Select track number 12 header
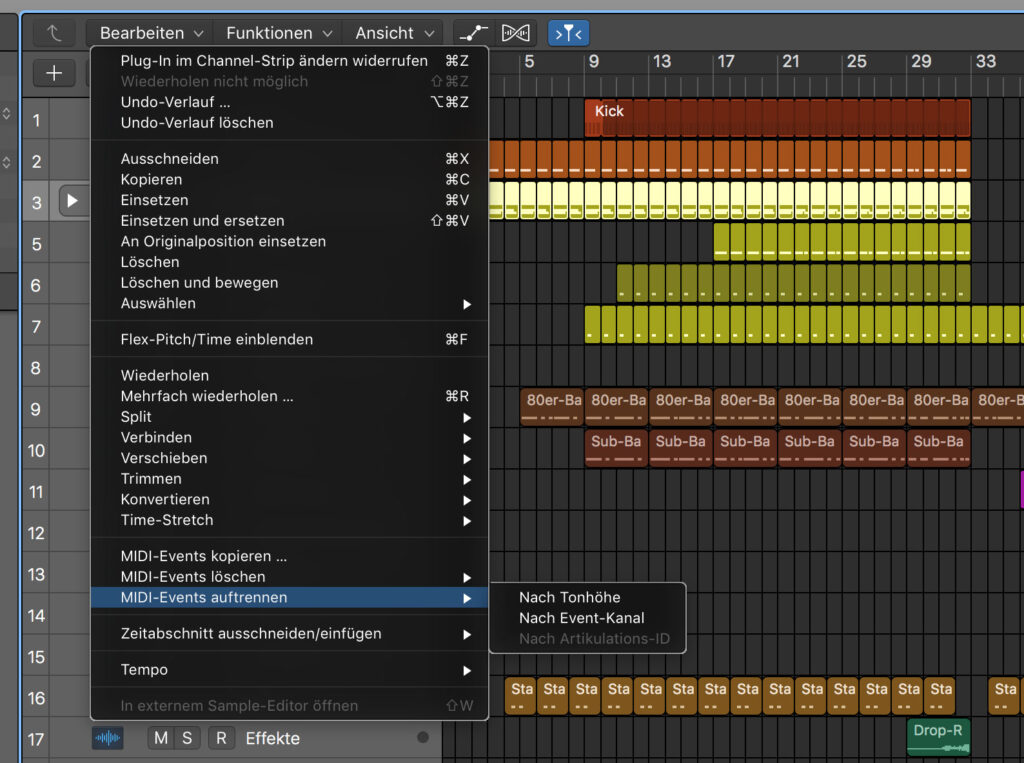Image resolution: width=1024 pixels, height=763 pixels. tap(36, 533)
